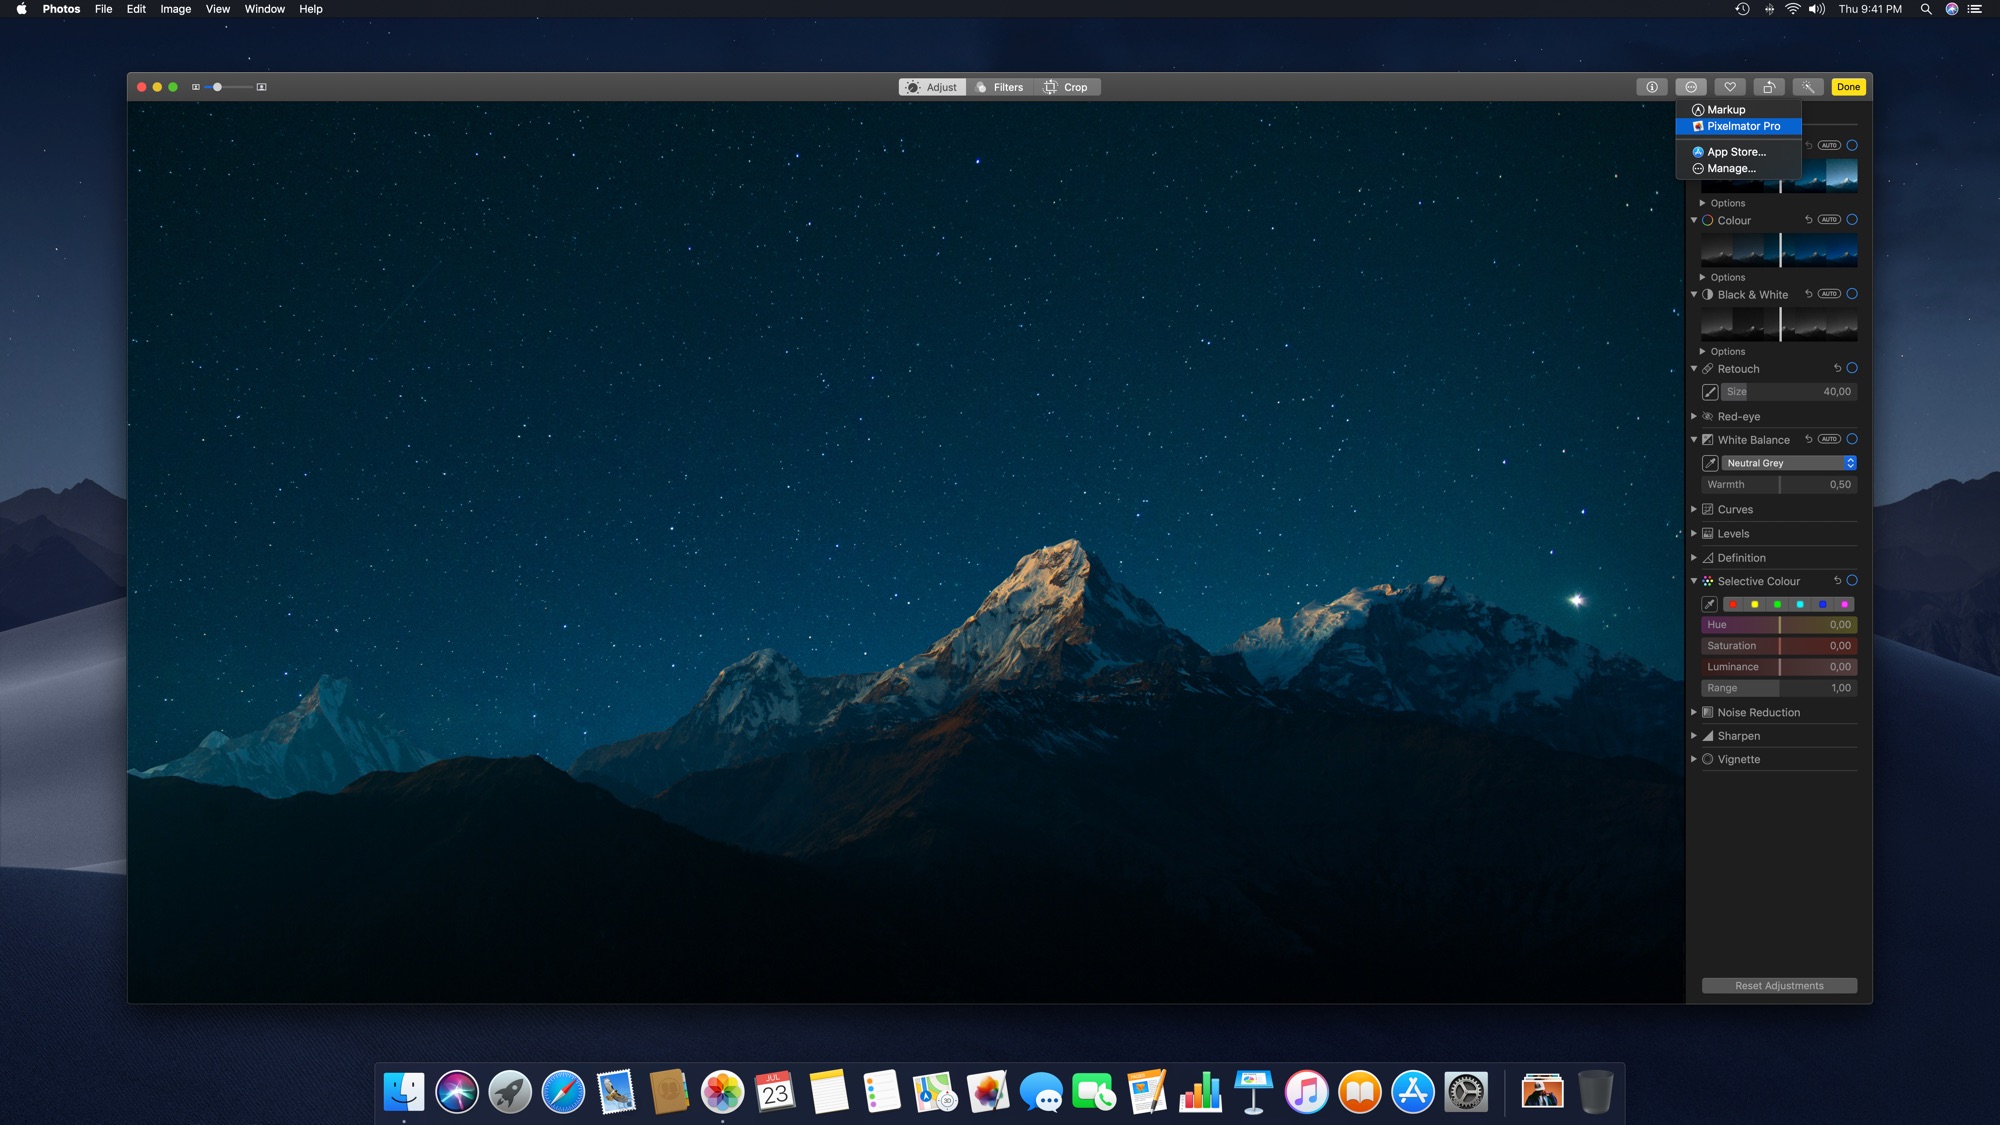The width and height of the screenshot is (2000, 1125).
Task: Open Safari from the Dock
Action: coord(563,1092)
